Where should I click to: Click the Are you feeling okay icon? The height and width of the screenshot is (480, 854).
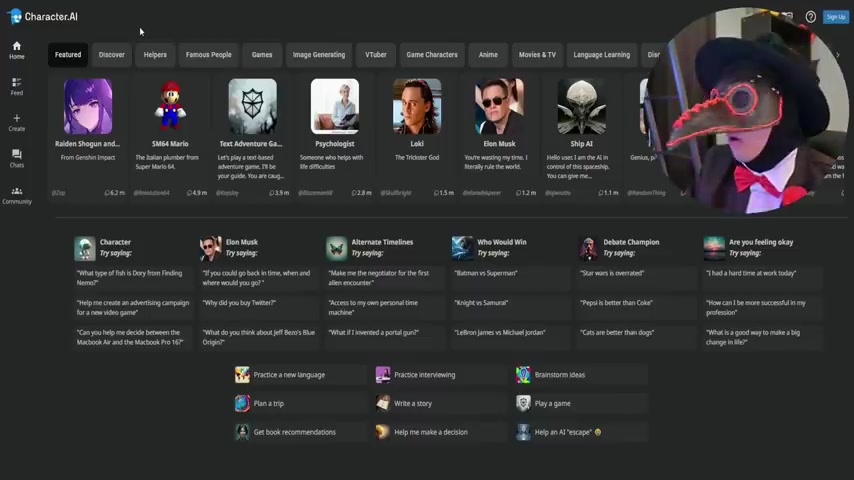point(714,248)
